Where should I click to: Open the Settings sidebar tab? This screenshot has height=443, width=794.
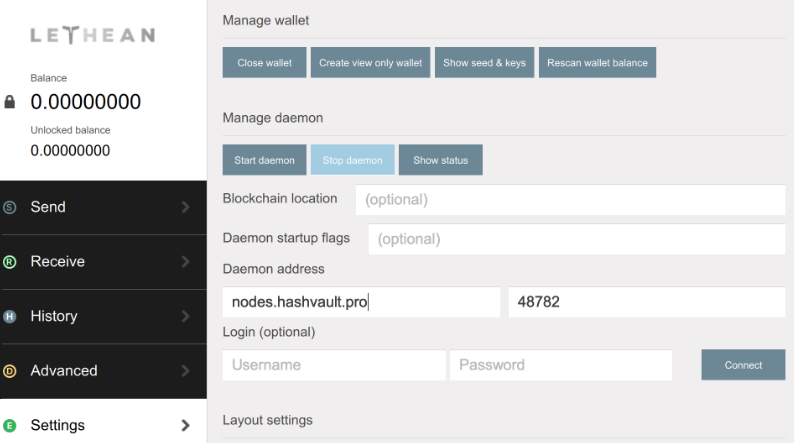(x=100, y=425)
